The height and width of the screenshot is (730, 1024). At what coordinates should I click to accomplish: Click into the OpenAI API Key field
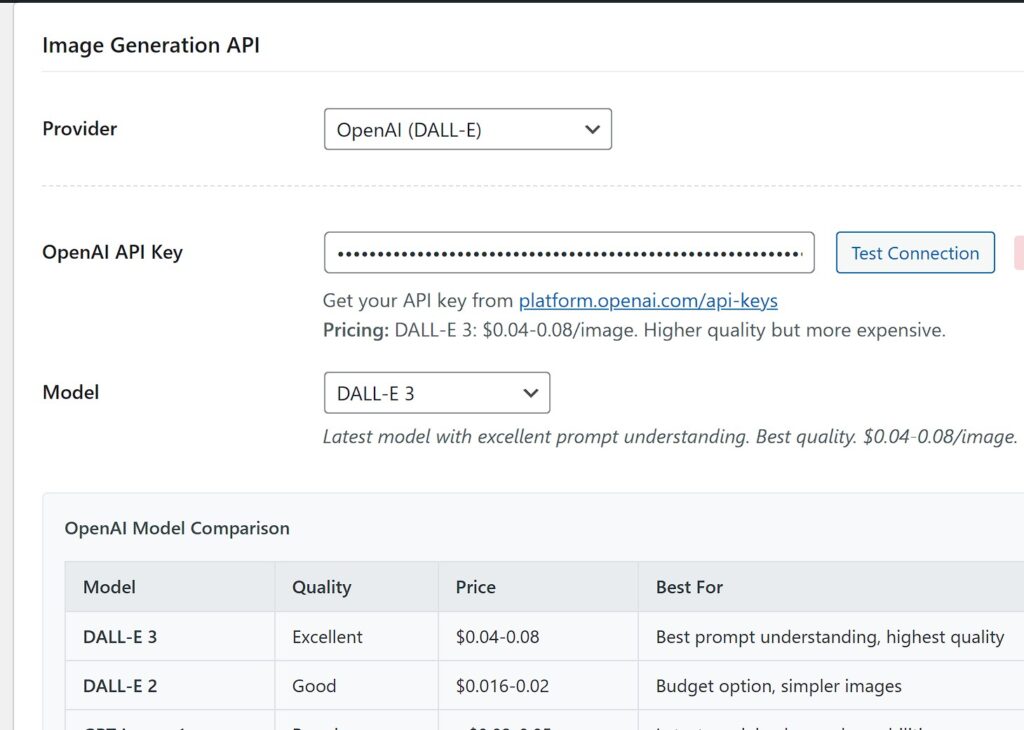pos(568,253)
